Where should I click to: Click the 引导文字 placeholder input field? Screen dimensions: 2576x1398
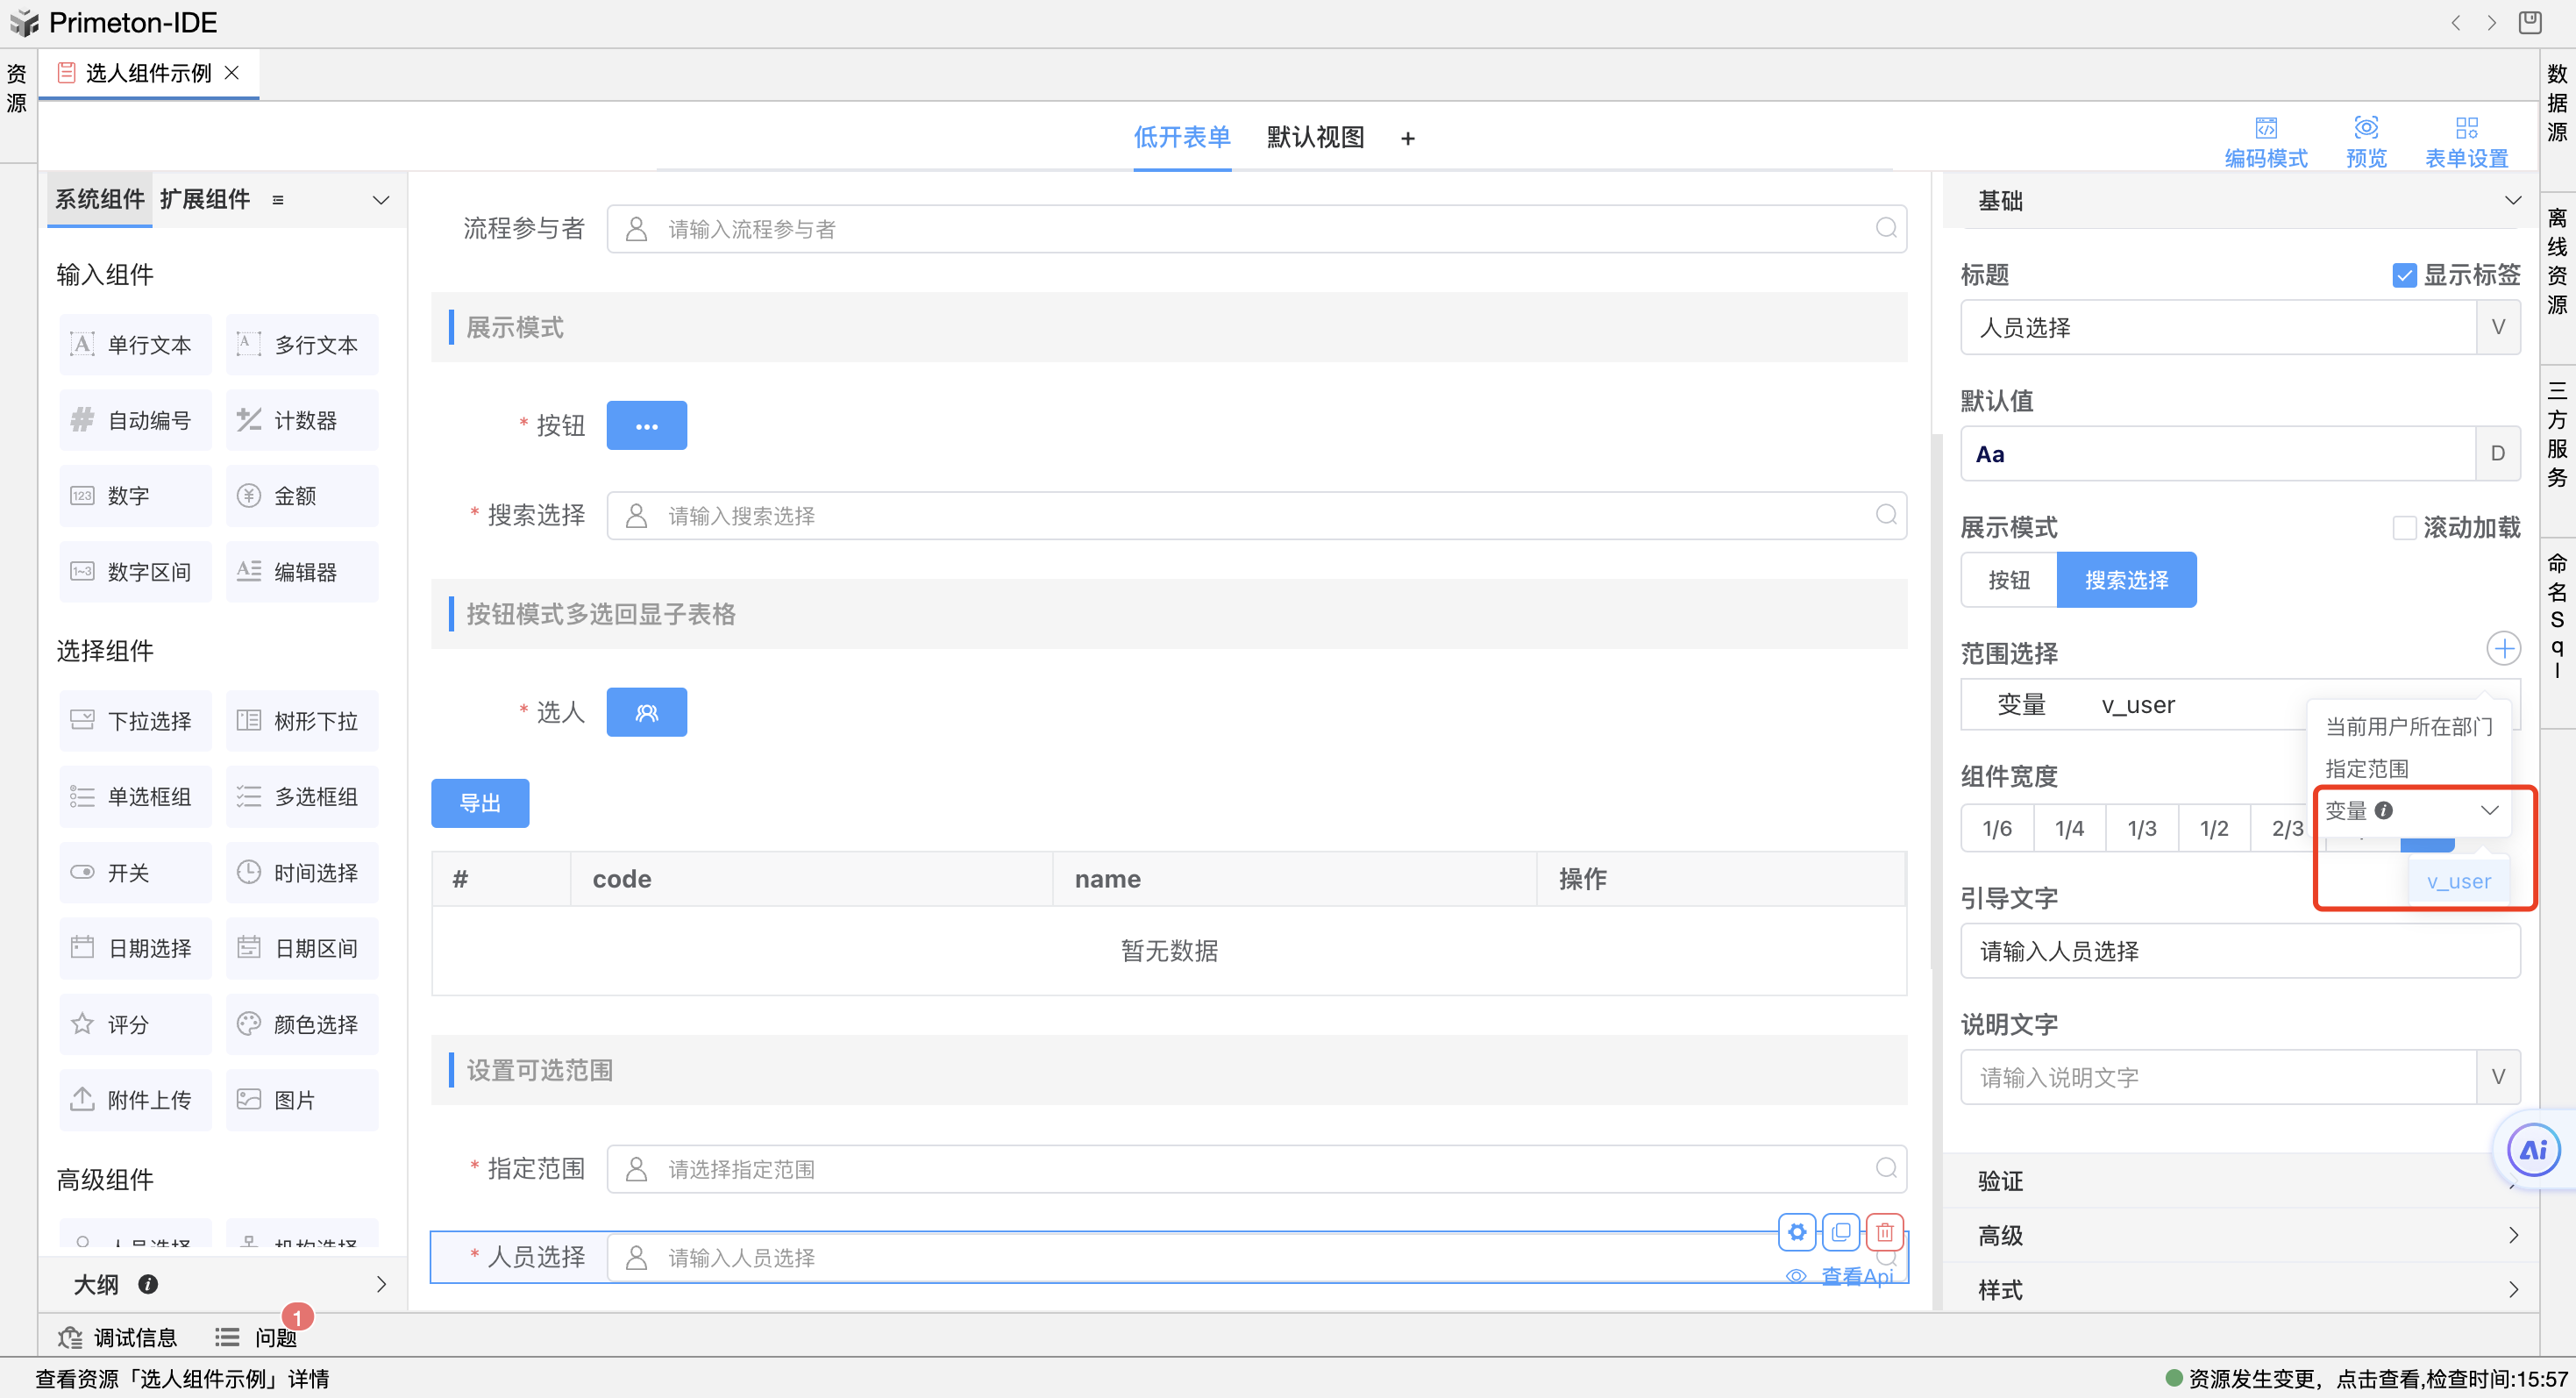pyautogui.click(x=2238, y=951)
